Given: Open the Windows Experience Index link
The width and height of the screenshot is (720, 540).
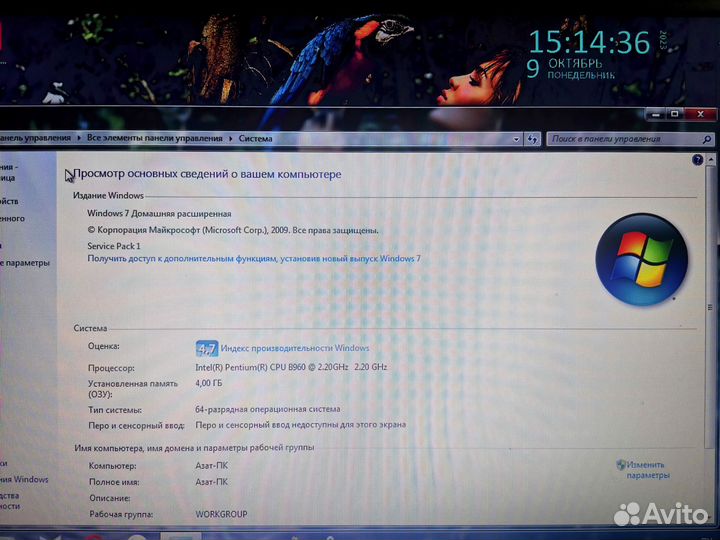Looking at the screenshot, I should click(295, 349).
